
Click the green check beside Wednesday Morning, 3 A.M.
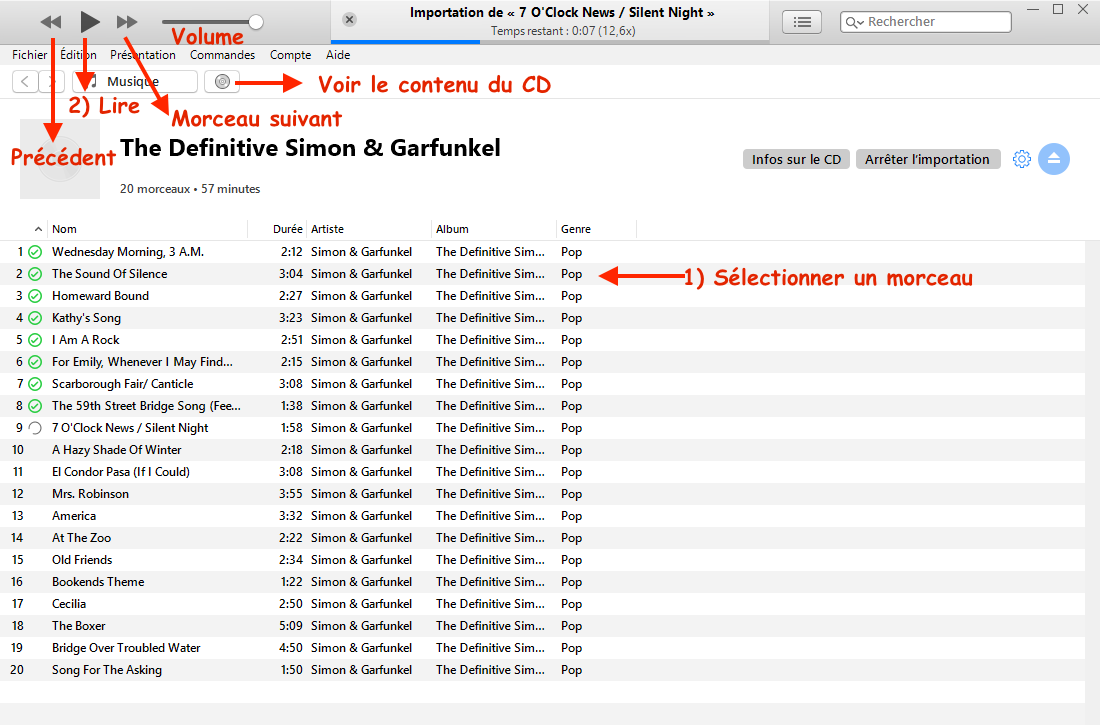35,252
